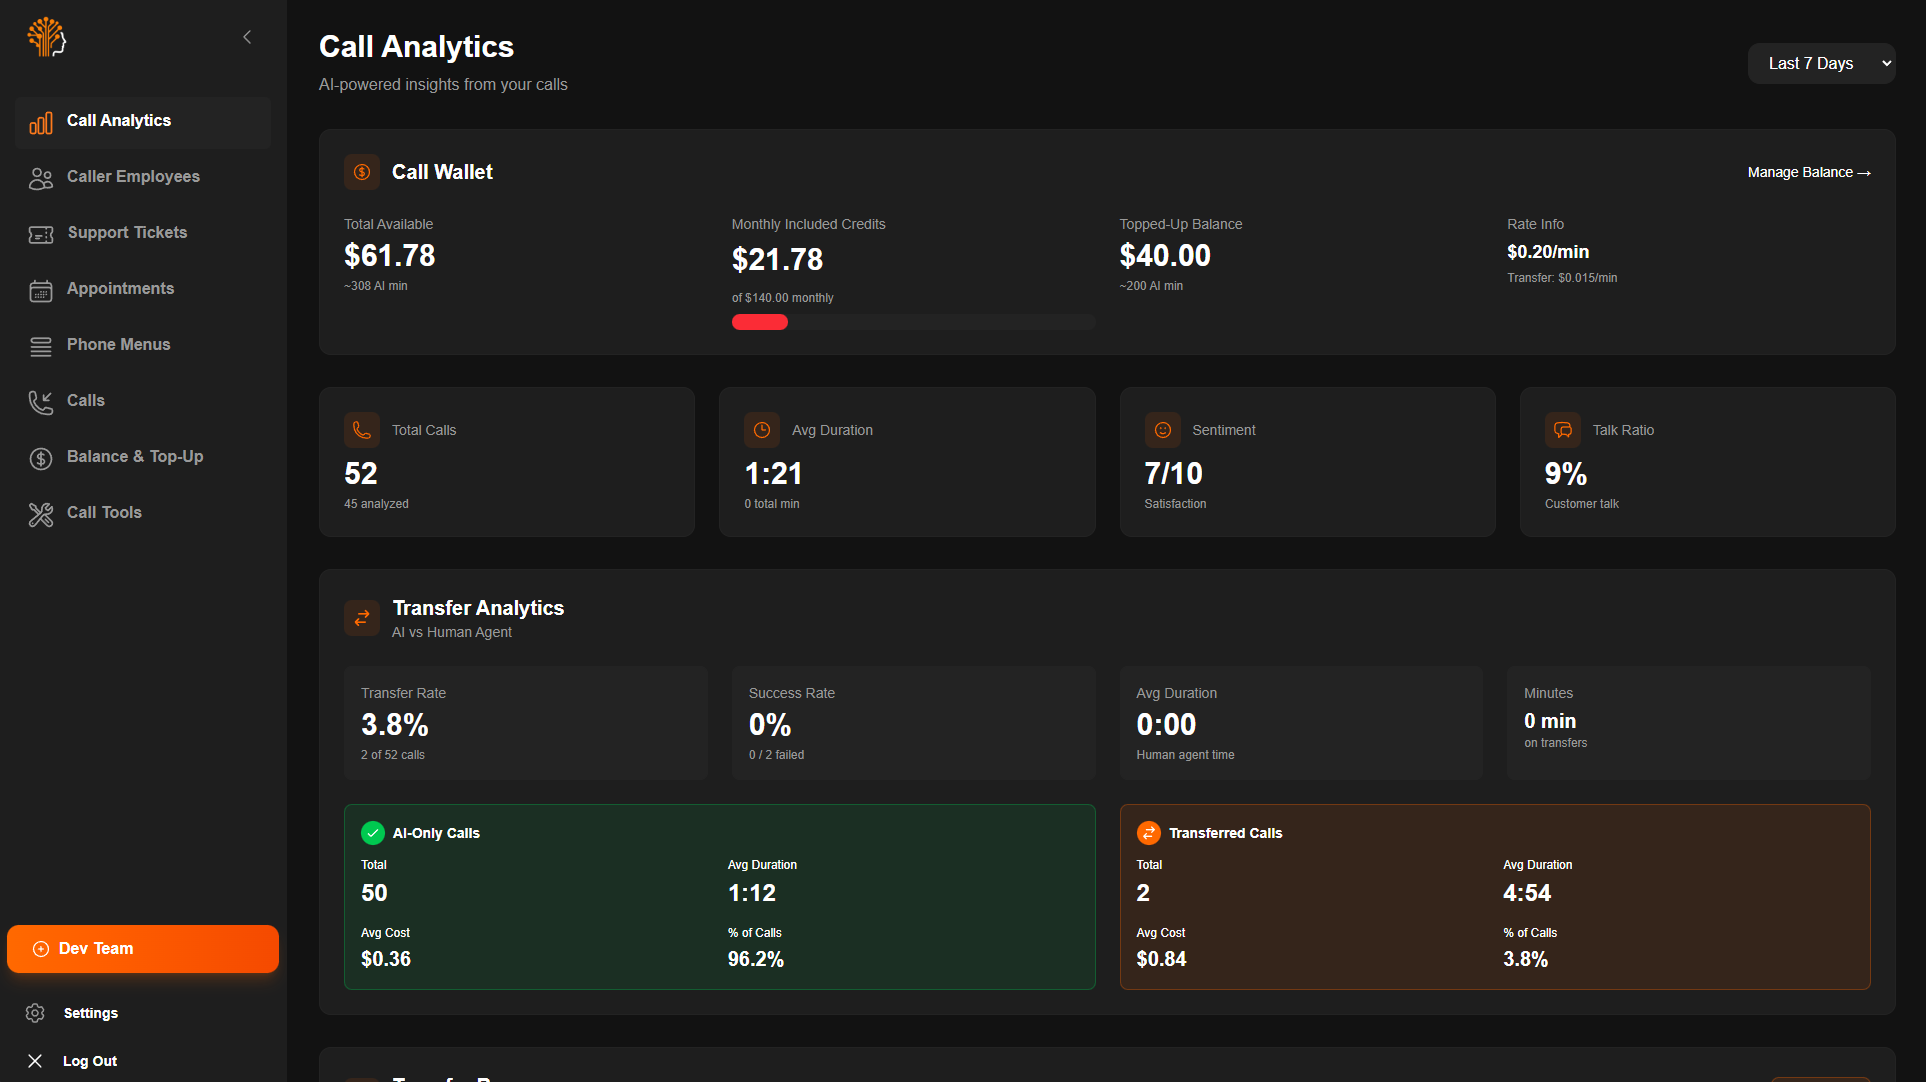Click the Manage Balance link

(x=1808, y=172)
